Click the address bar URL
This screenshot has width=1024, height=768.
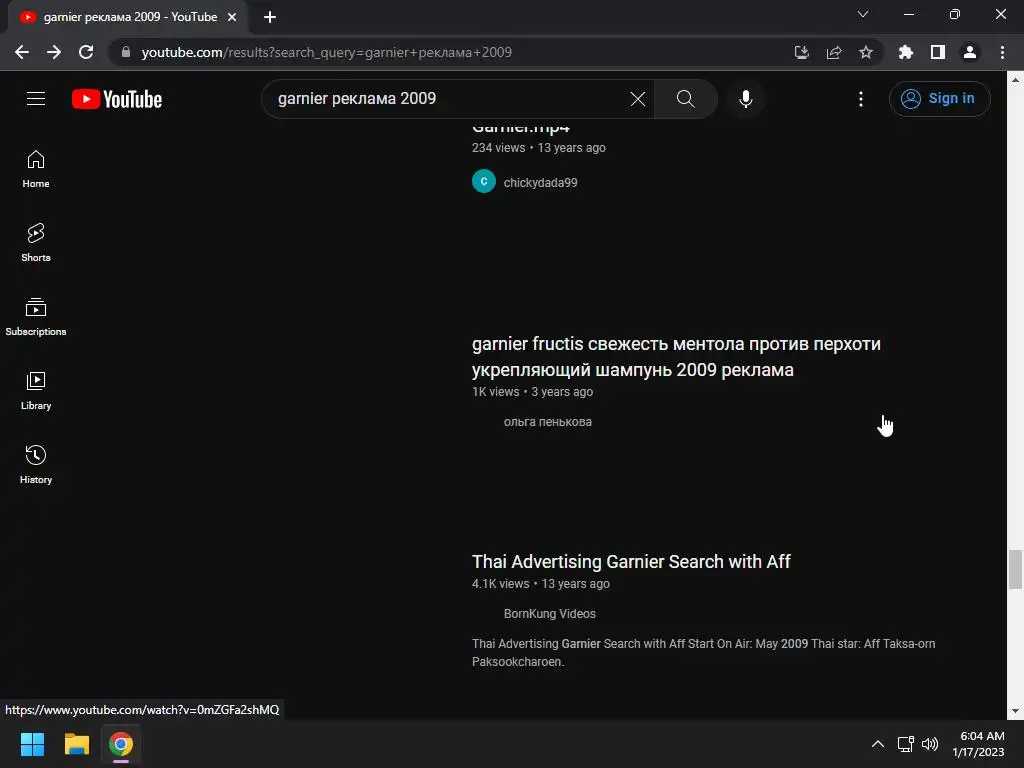pyautogui.click(x=327, y=52)
